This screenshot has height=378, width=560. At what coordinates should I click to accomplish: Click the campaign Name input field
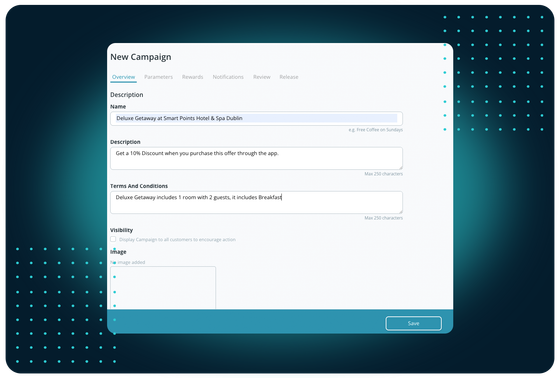click(256, 118)
